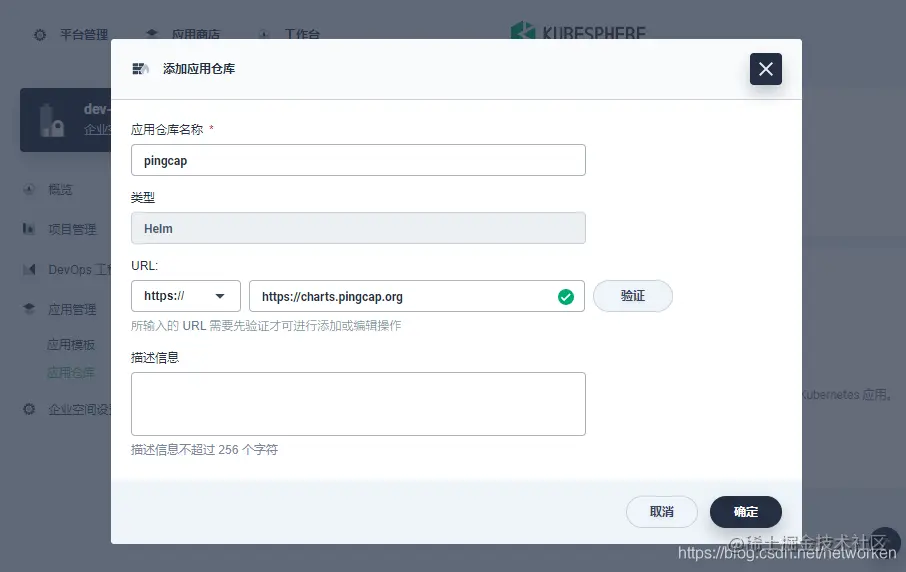Close the add app repository dialog

pyautogui.click(x=766, y=69)
